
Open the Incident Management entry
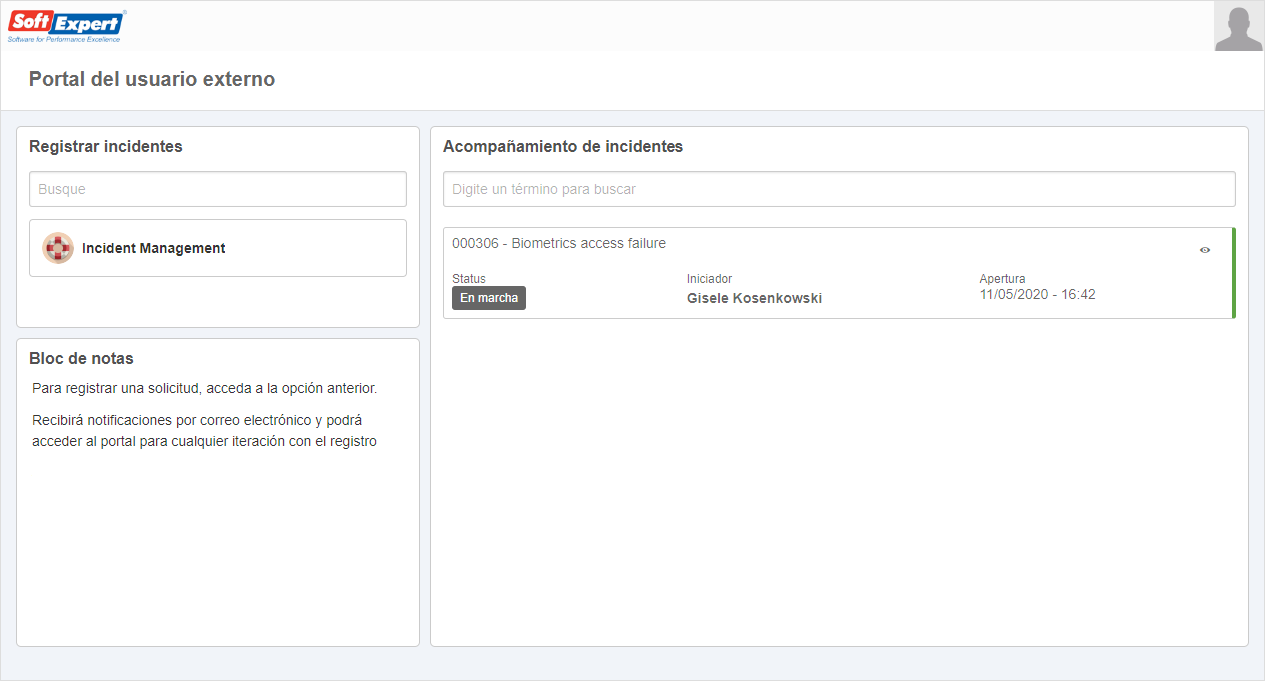pyautogui.click(x=218, y=248)
